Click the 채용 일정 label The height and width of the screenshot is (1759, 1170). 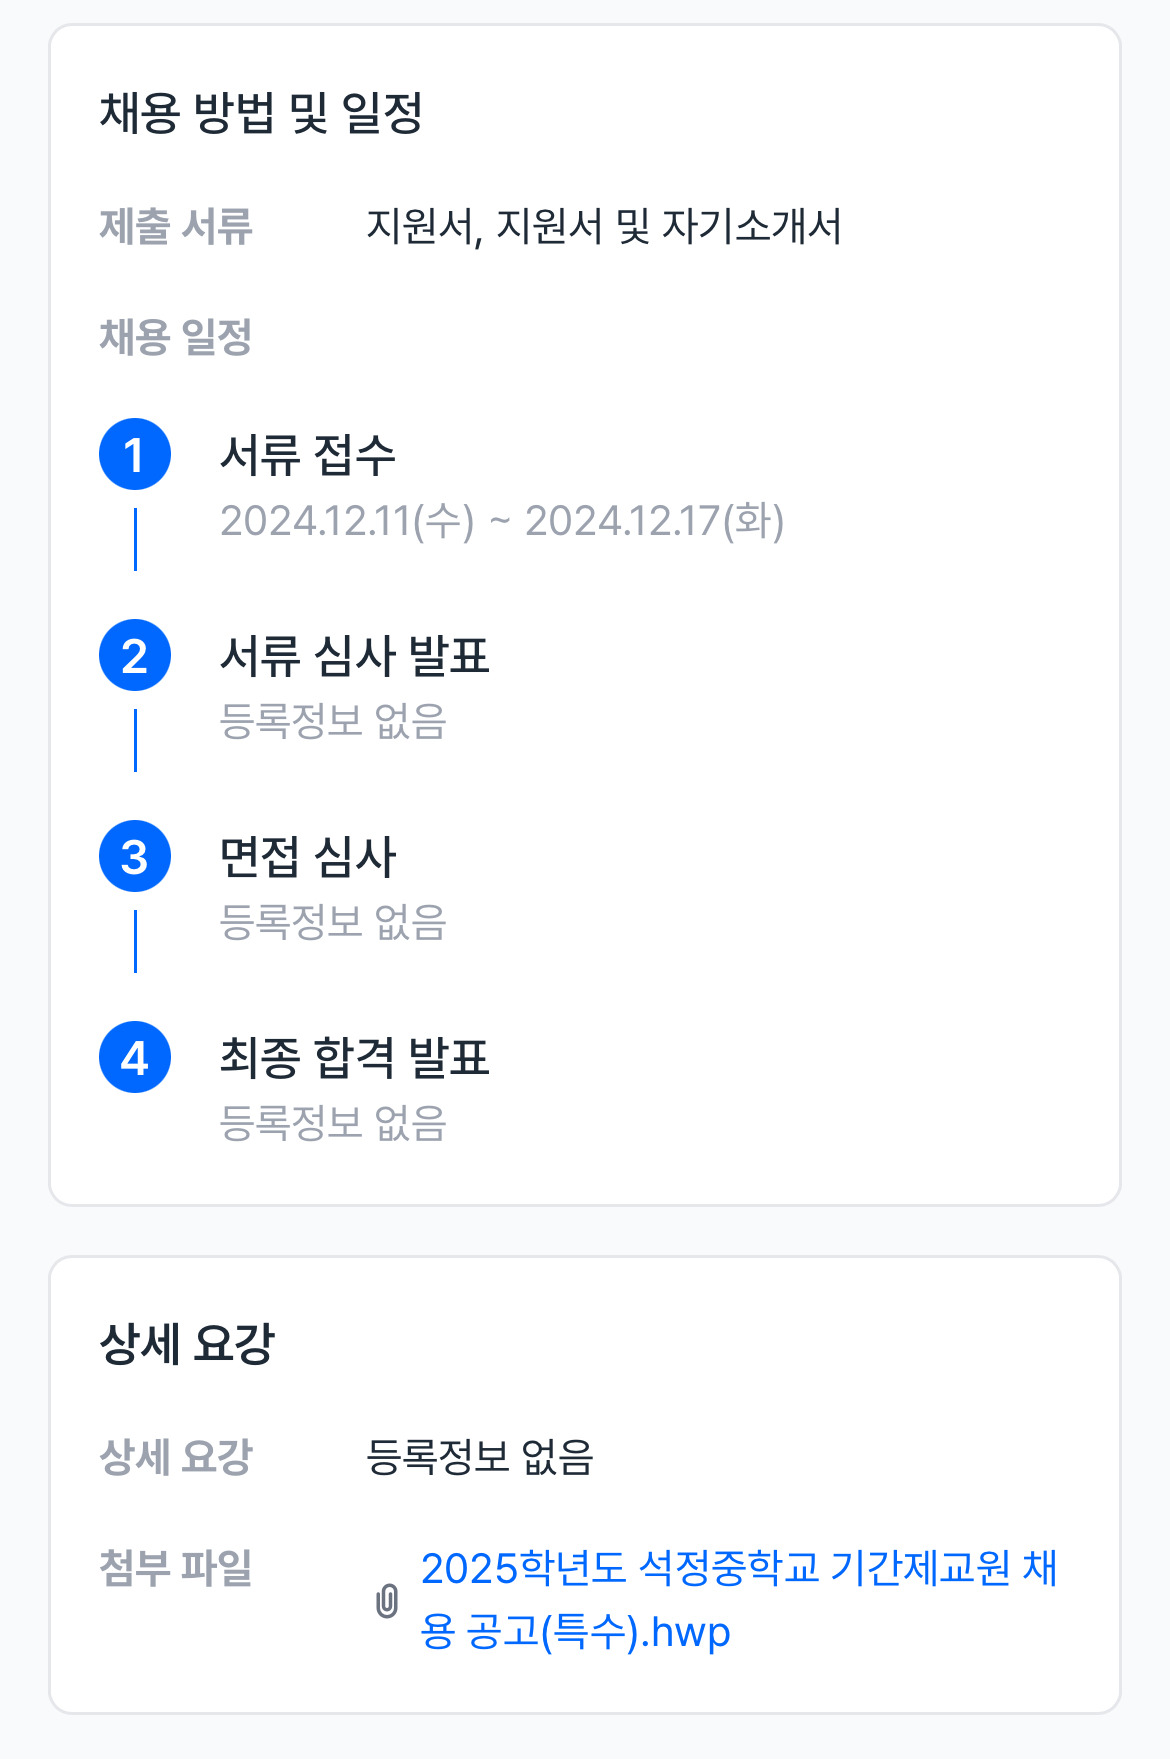(176, 337)
